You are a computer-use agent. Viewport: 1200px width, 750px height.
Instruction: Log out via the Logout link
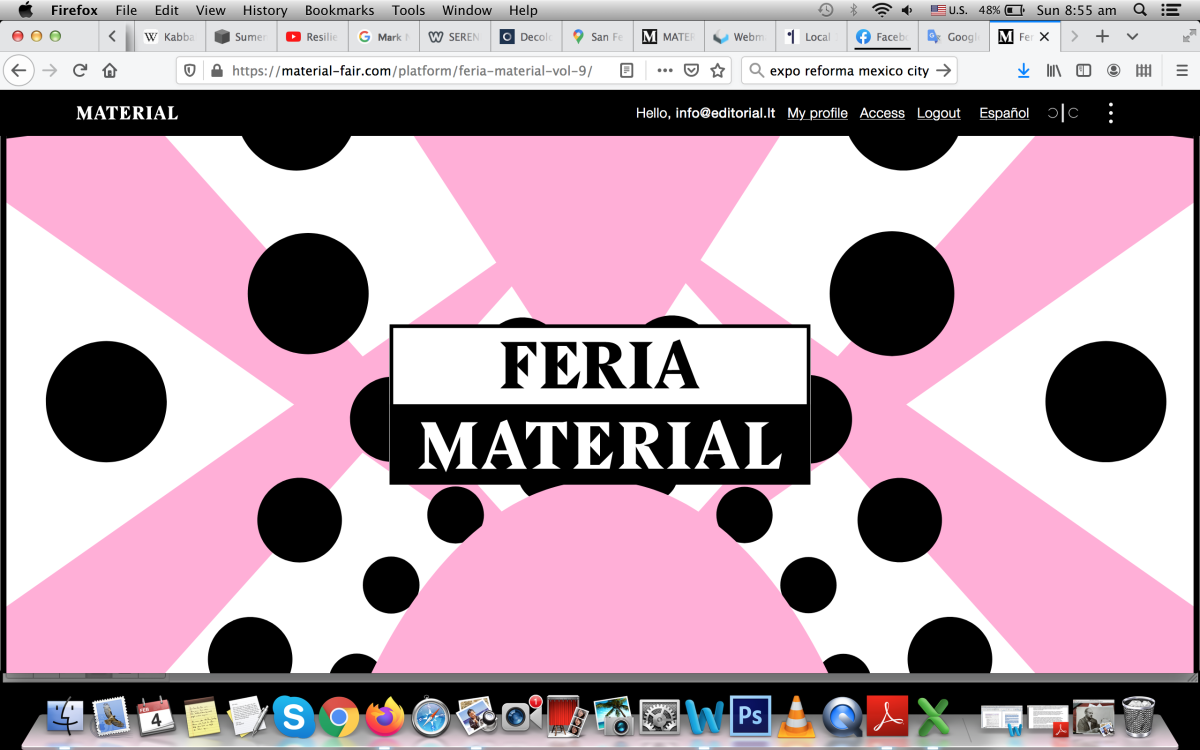(x=939, y=113)
